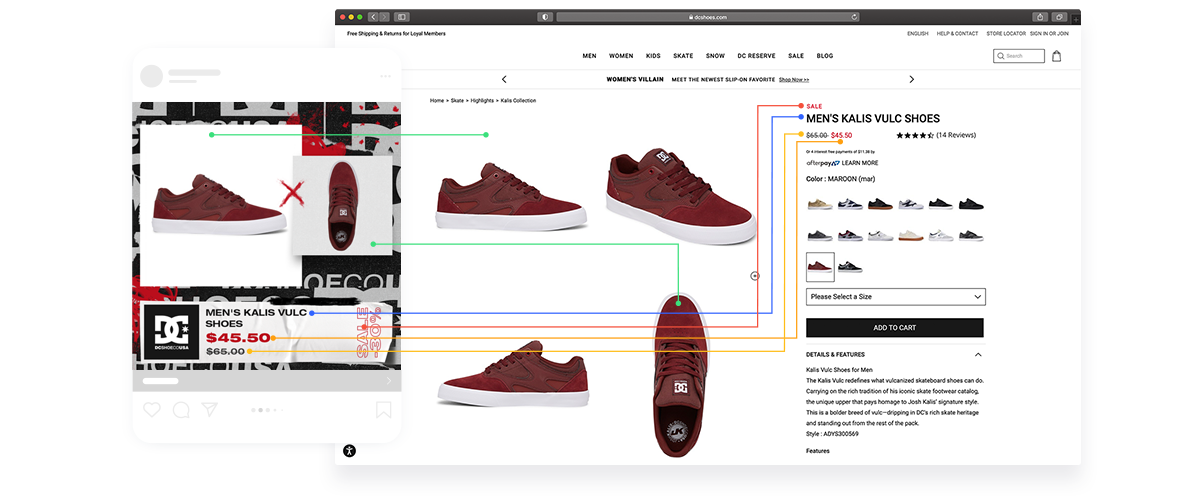Open the ENGLISH language selector
Viewport: 1200px width, 500px height.
pyautogui.click(x=918, y=34)
